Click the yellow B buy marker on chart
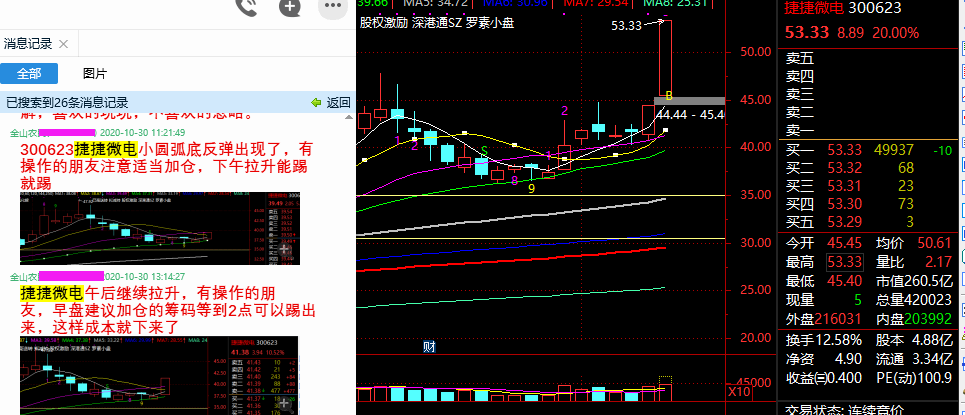 pos(669,97)
